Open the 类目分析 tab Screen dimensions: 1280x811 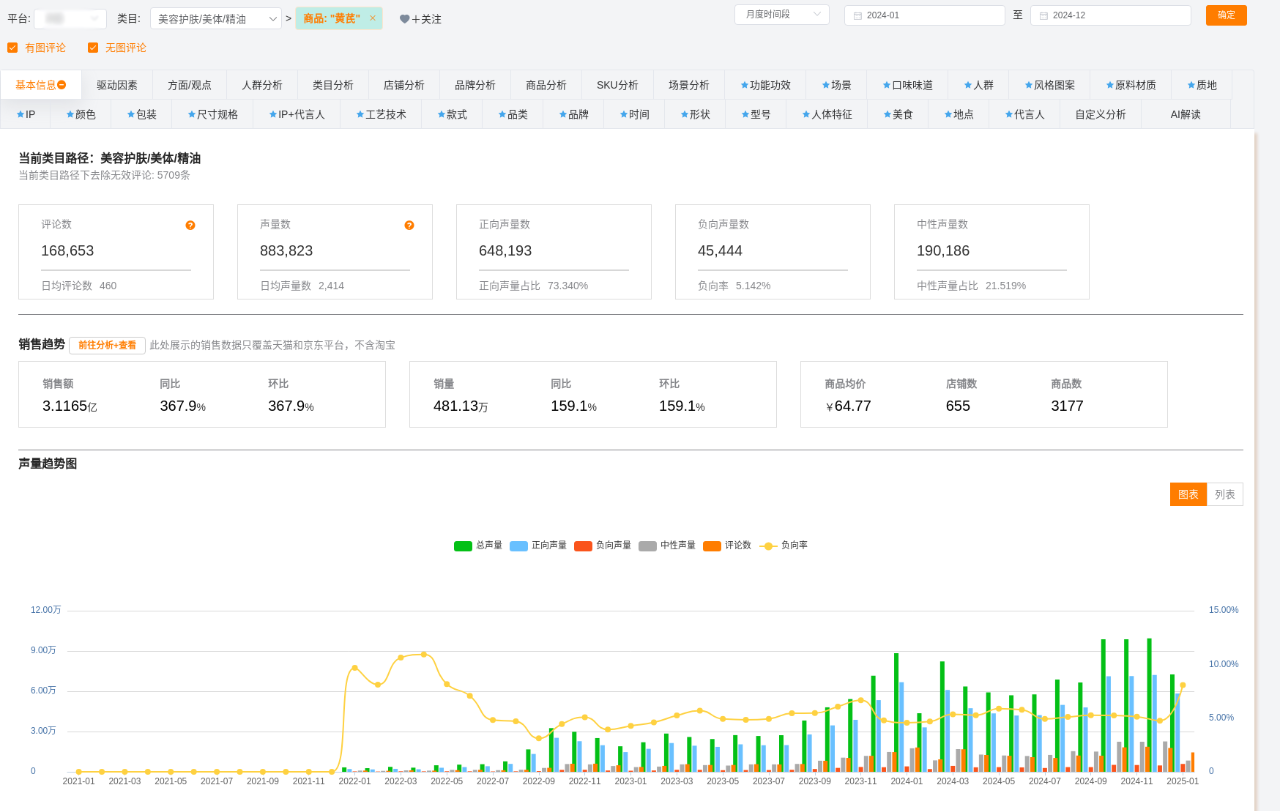point(333,85)
